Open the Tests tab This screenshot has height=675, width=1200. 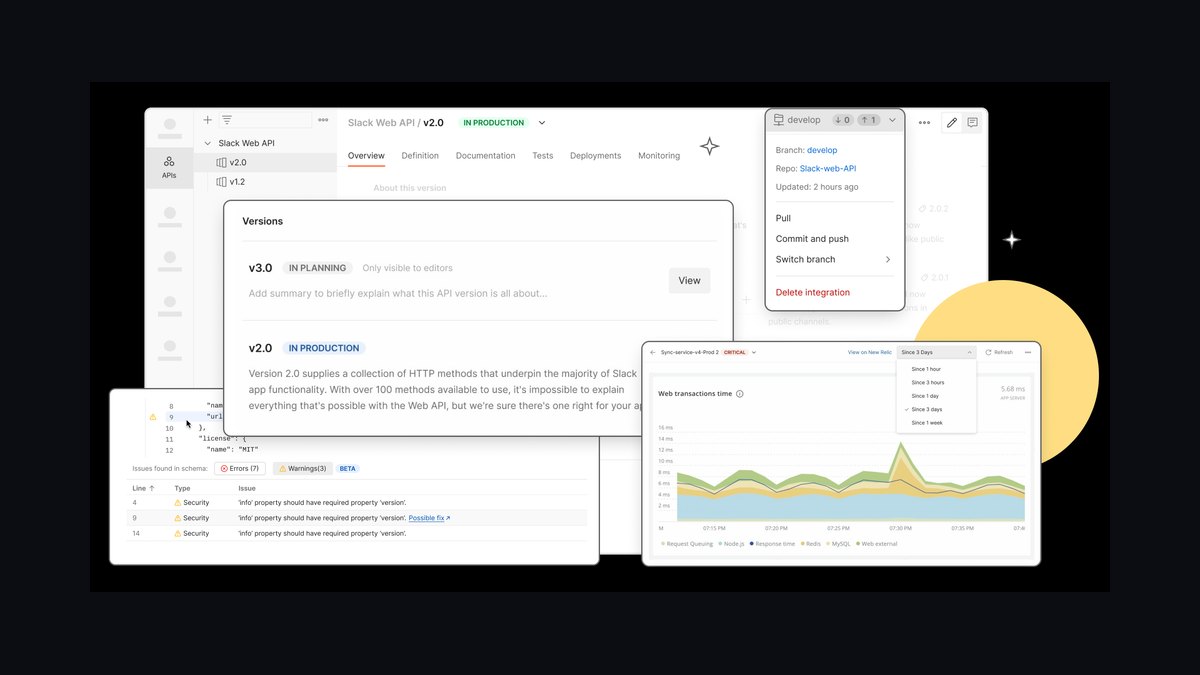[x=542, y=155]
